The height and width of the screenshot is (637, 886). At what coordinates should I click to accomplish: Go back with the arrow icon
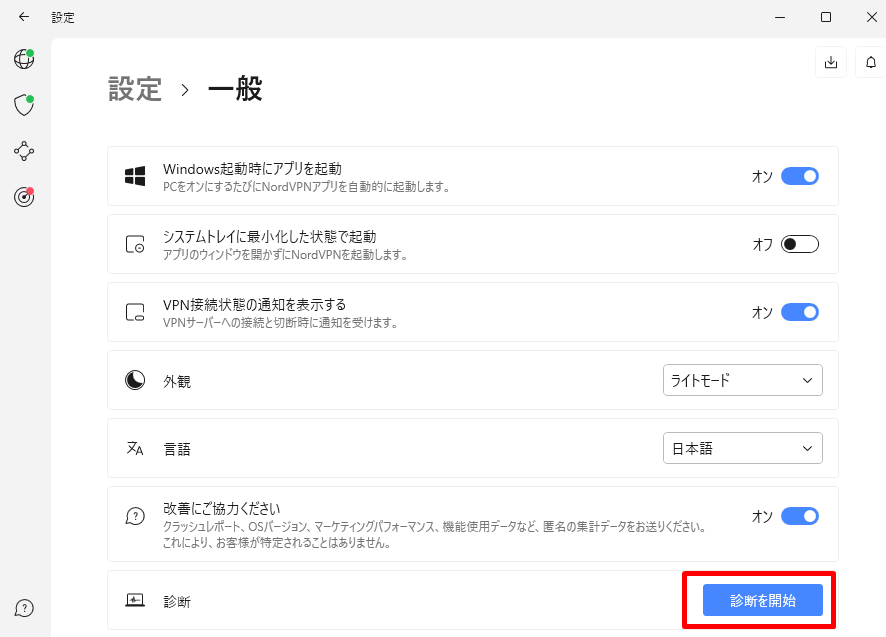click(x=24, y=17)
